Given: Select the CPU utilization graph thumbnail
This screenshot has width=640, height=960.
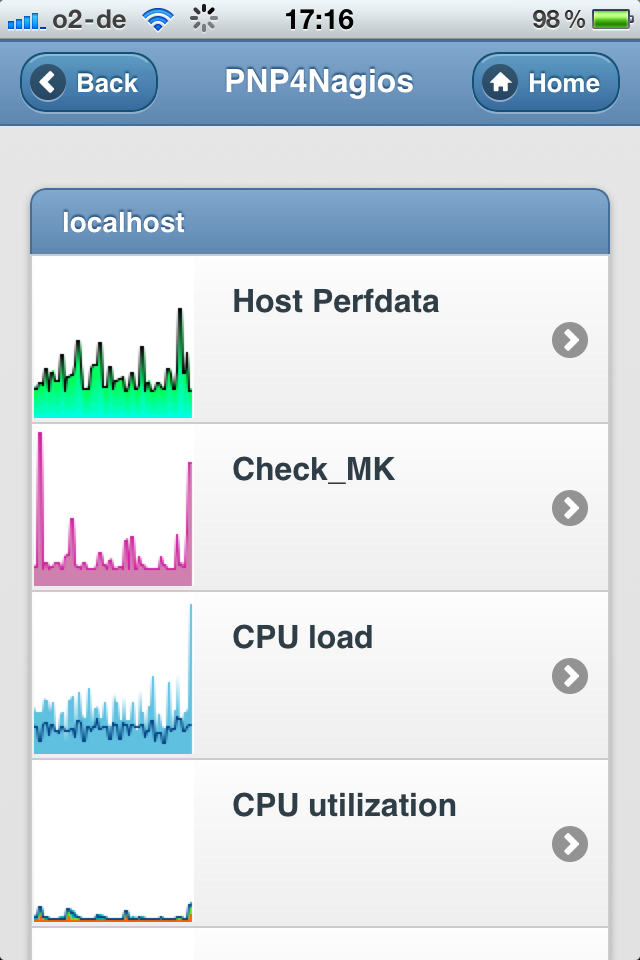Looking at the screenshot, I should [113, 843].
